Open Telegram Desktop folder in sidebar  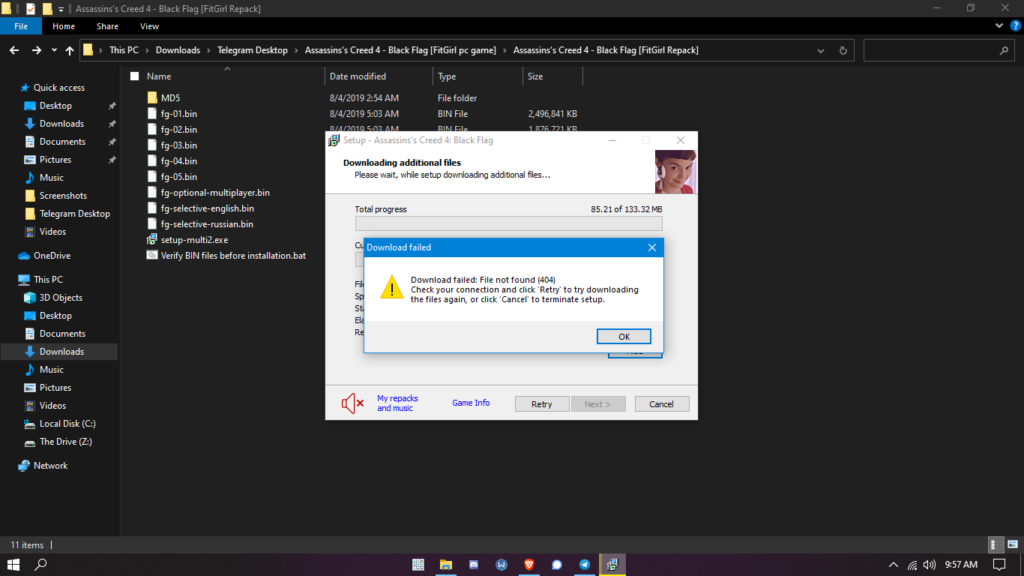click(x=74, y=214)
